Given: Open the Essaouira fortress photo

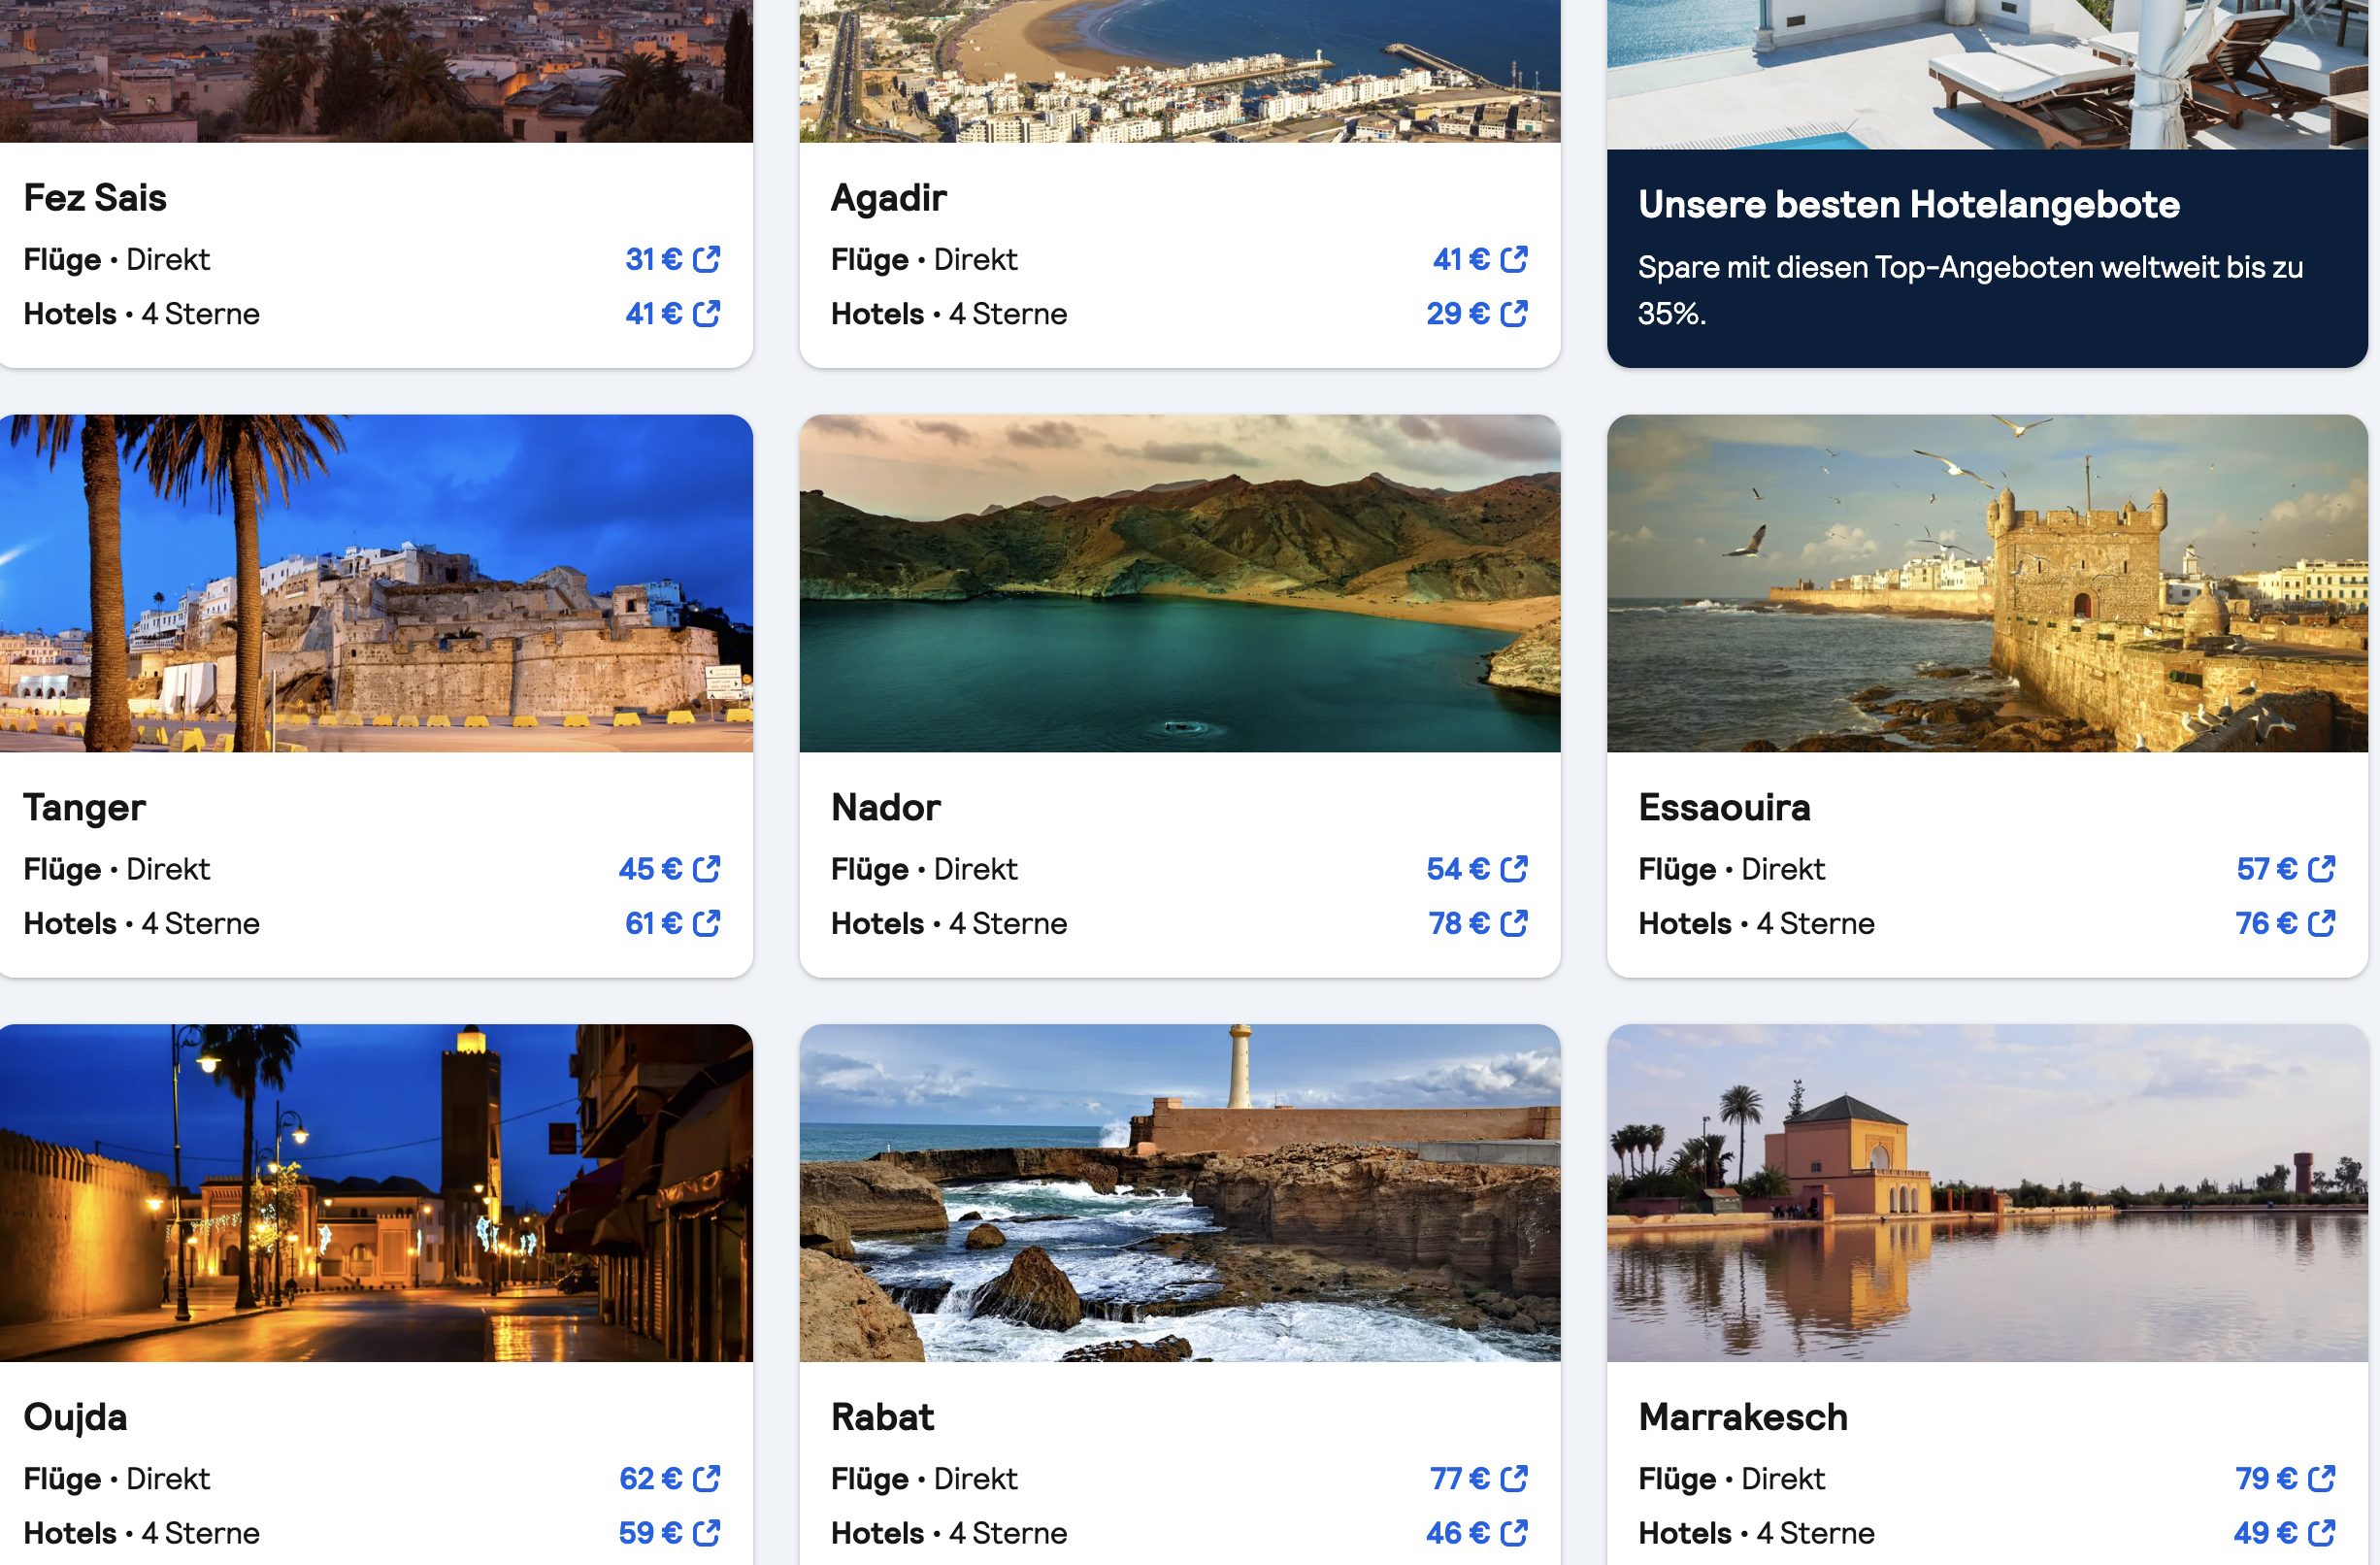Looking at the screenshot, I should (x=1987, y=583).
